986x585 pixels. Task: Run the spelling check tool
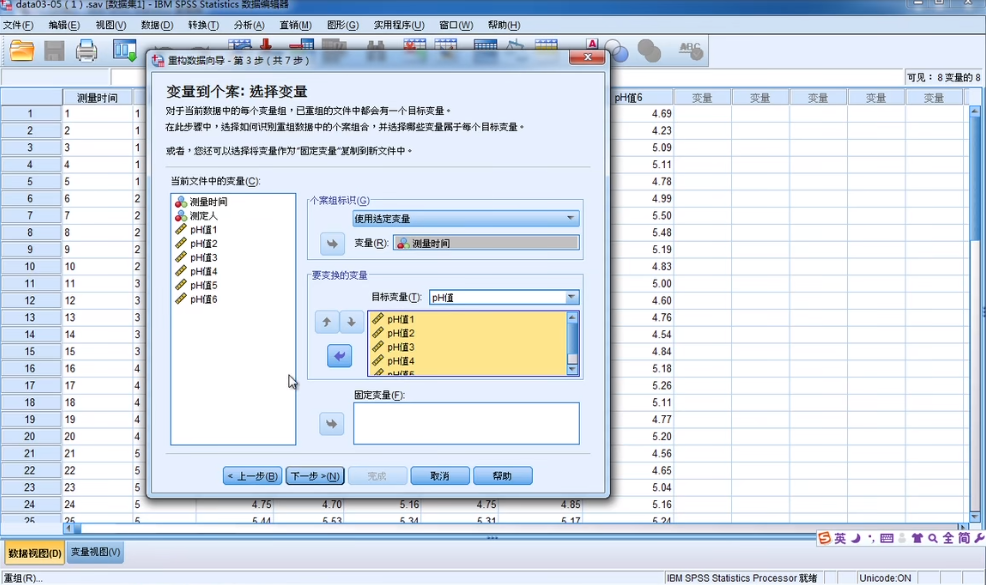[692, 48]
